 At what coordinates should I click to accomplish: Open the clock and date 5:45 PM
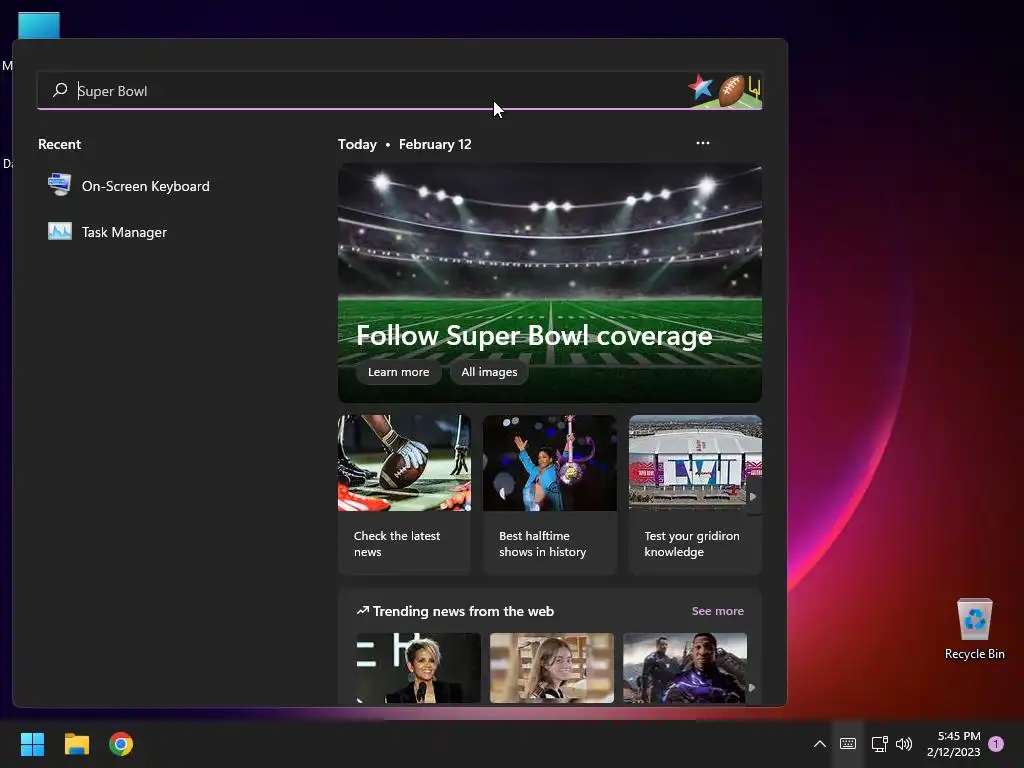tap(953, 744)
